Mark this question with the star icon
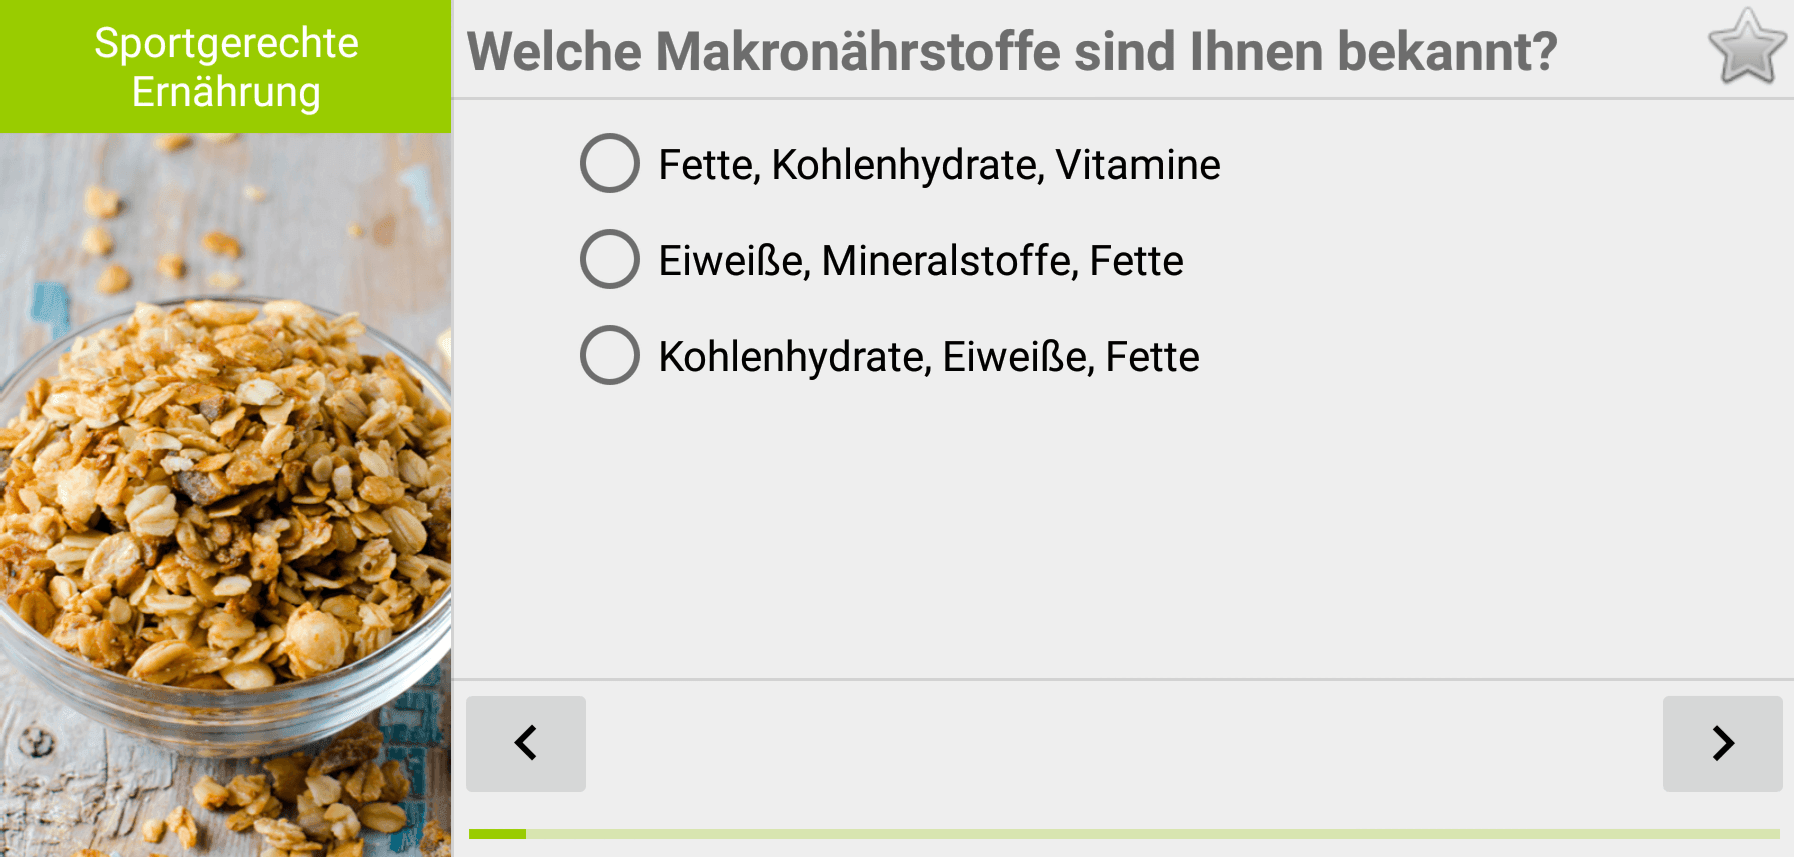1794x857 pixels. pos(1747,47)
